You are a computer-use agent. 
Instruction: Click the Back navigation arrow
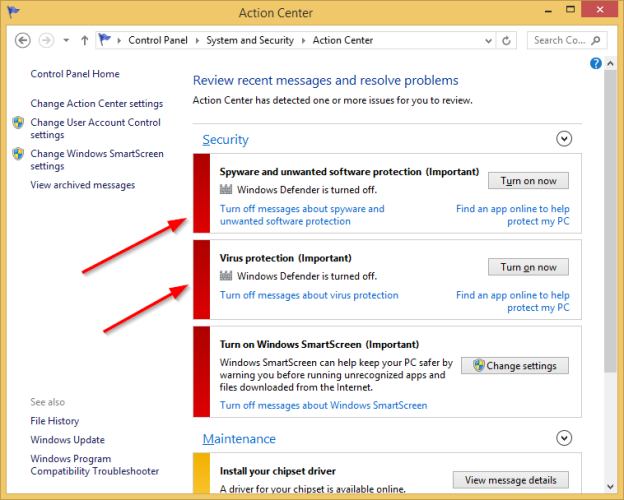23,40
